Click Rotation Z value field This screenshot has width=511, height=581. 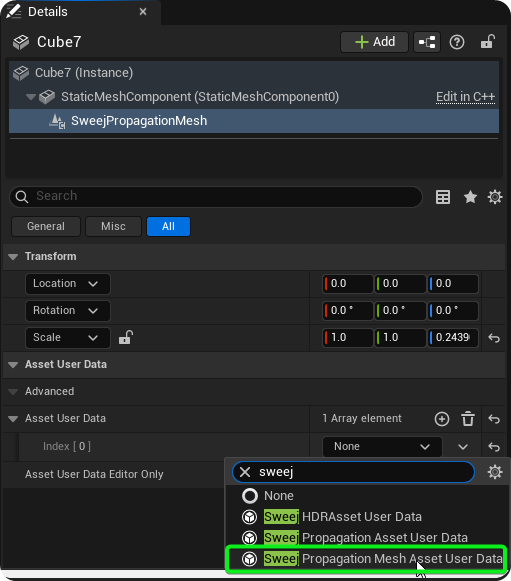click(x=453, y=311)
